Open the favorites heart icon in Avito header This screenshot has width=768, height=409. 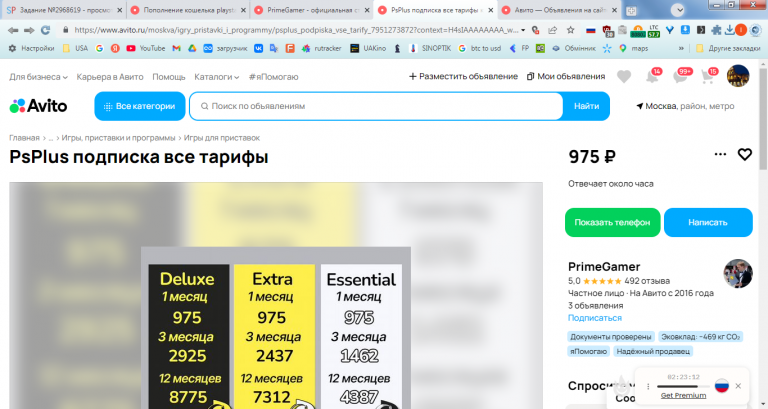pos(624,76)
